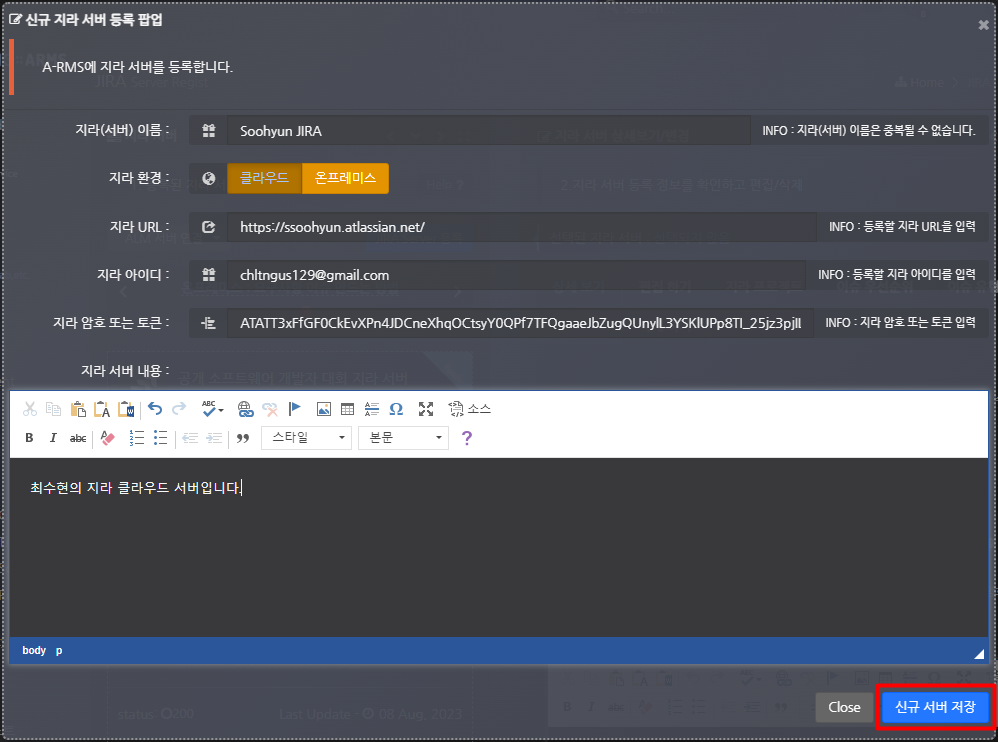Maximize the editor with the fullscreen icon
This screenshot has height=742, width=998.
coord(426,408)
